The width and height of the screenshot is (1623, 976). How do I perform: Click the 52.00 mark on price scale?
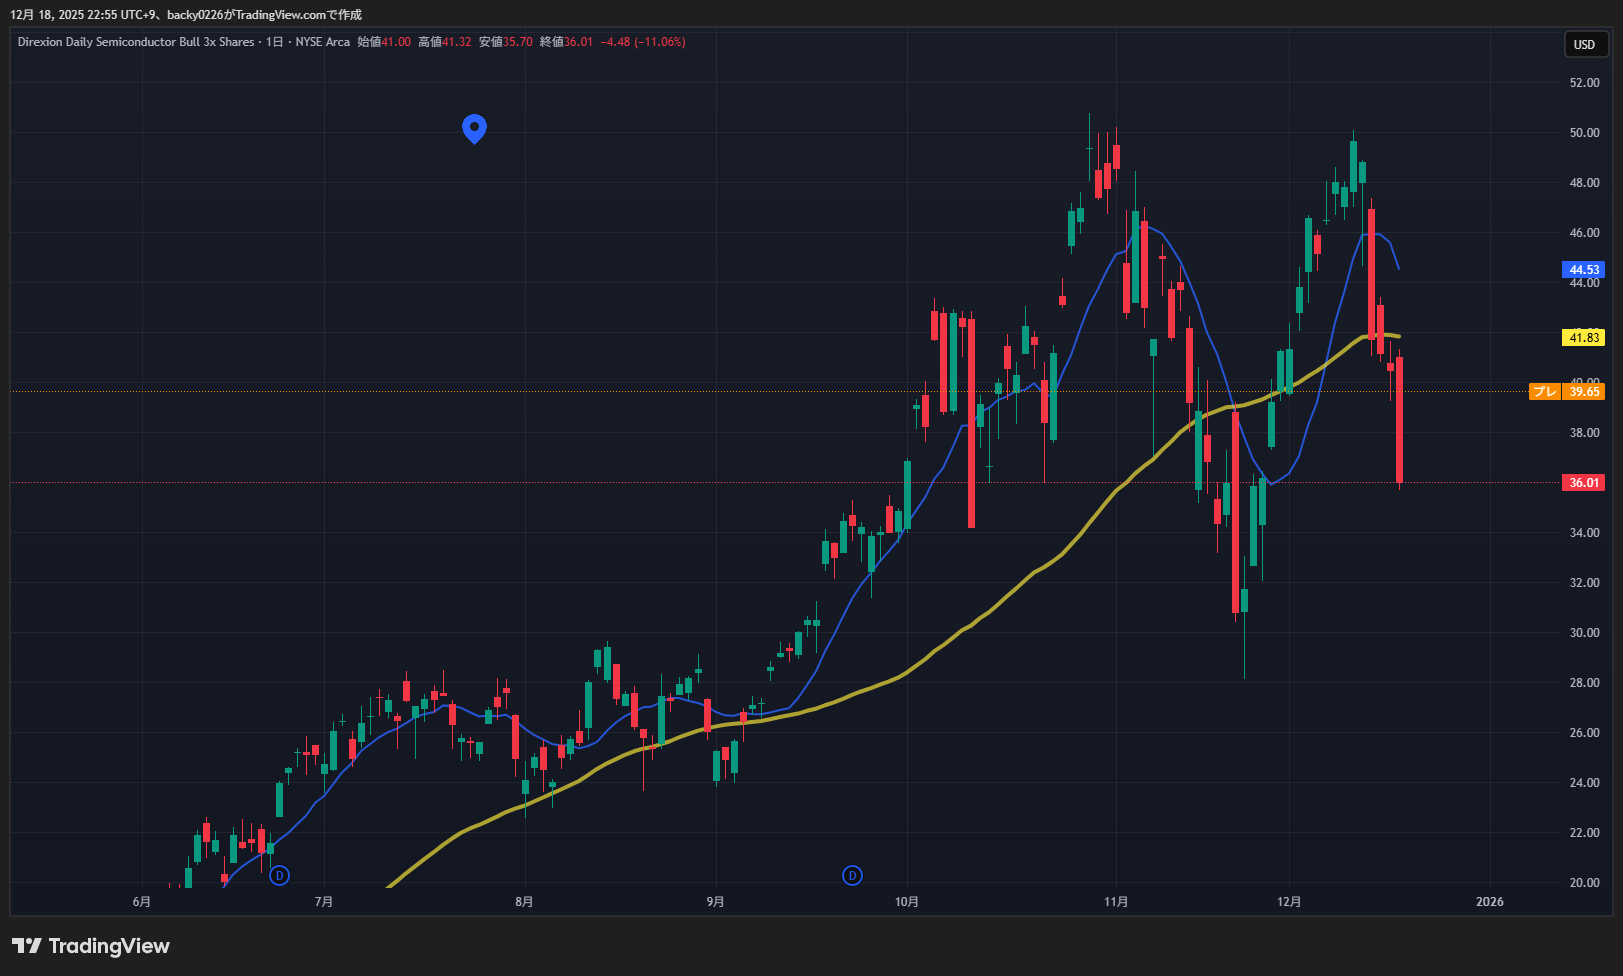[x=1584, y=83]
